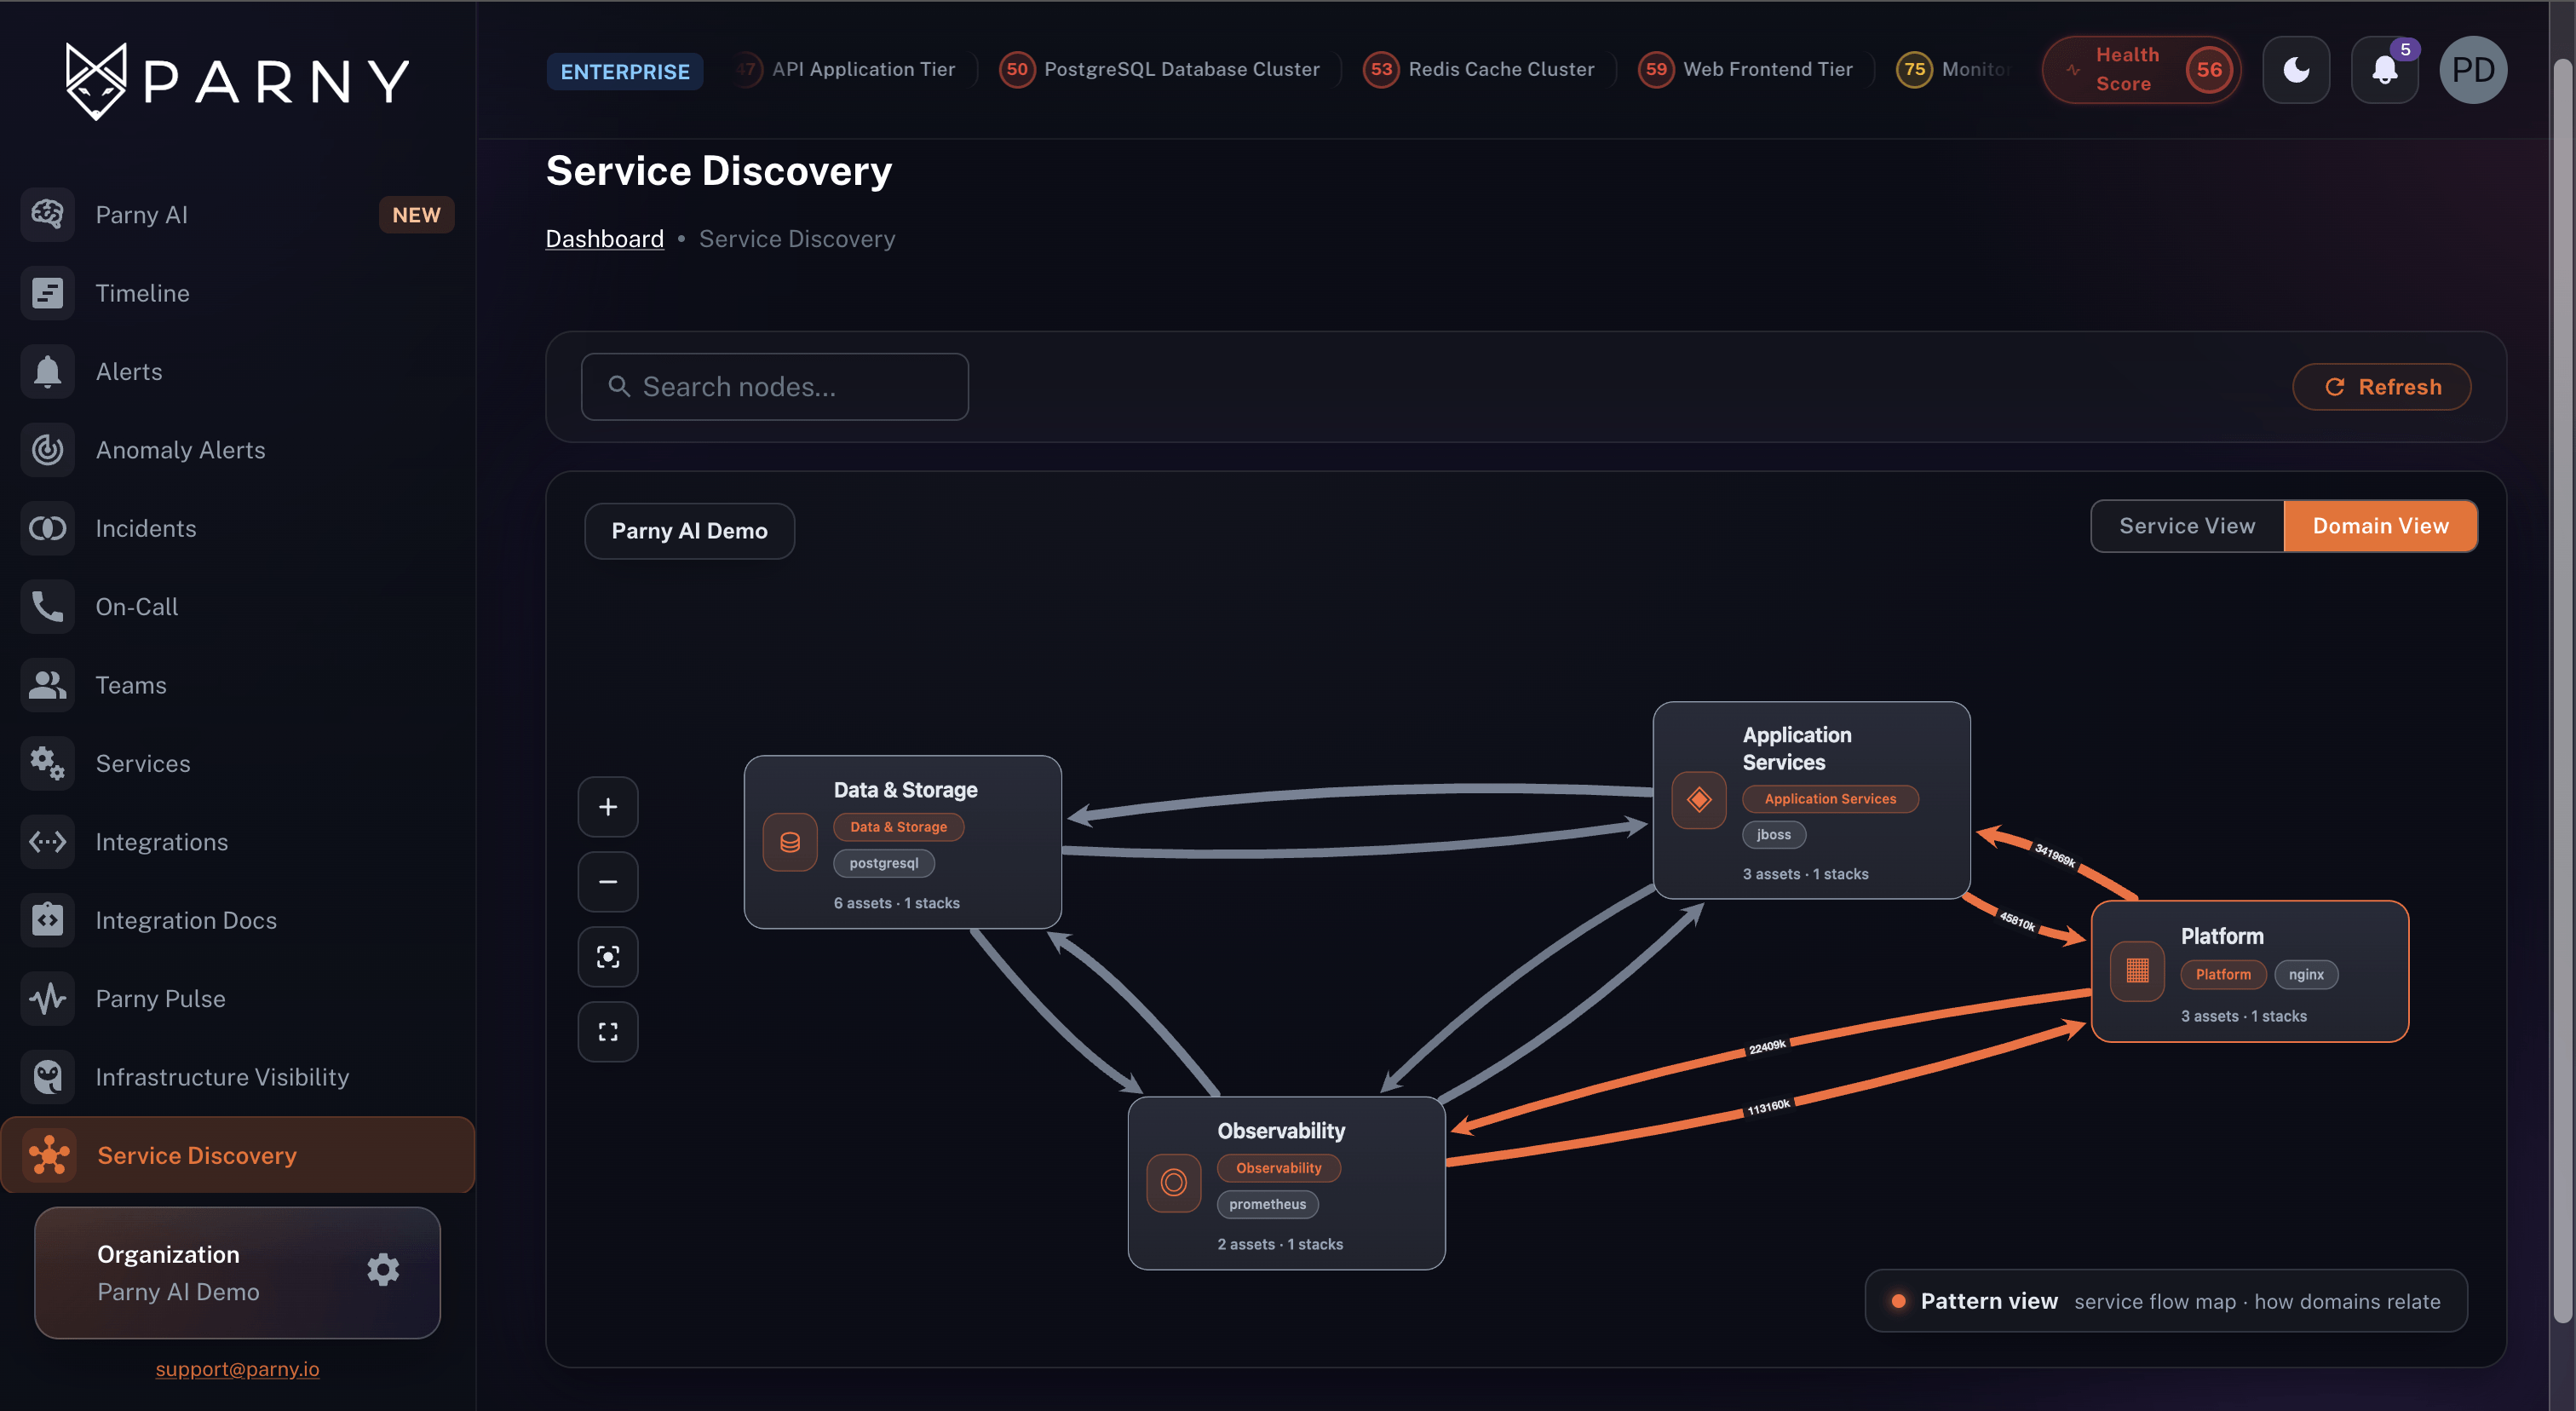Click the Platform node grid icon
This screenshot has height=1411, width=2576.
tap(2137, 971)
